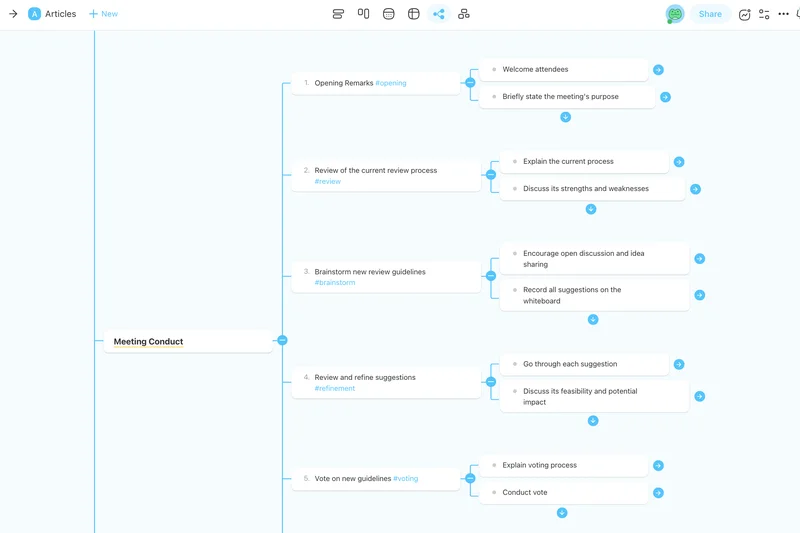Click the Share button
The image size is (800, 533).
(710, 14)
